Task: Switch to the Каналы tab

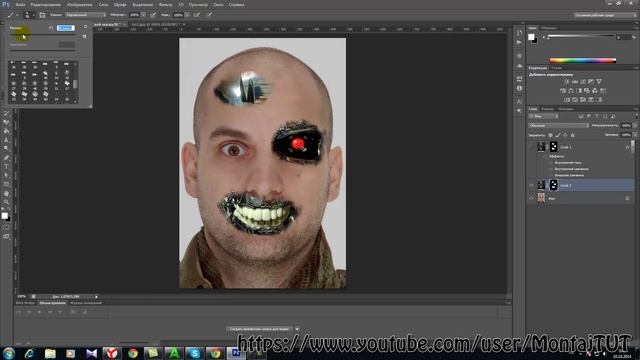Action: point(548,109)
